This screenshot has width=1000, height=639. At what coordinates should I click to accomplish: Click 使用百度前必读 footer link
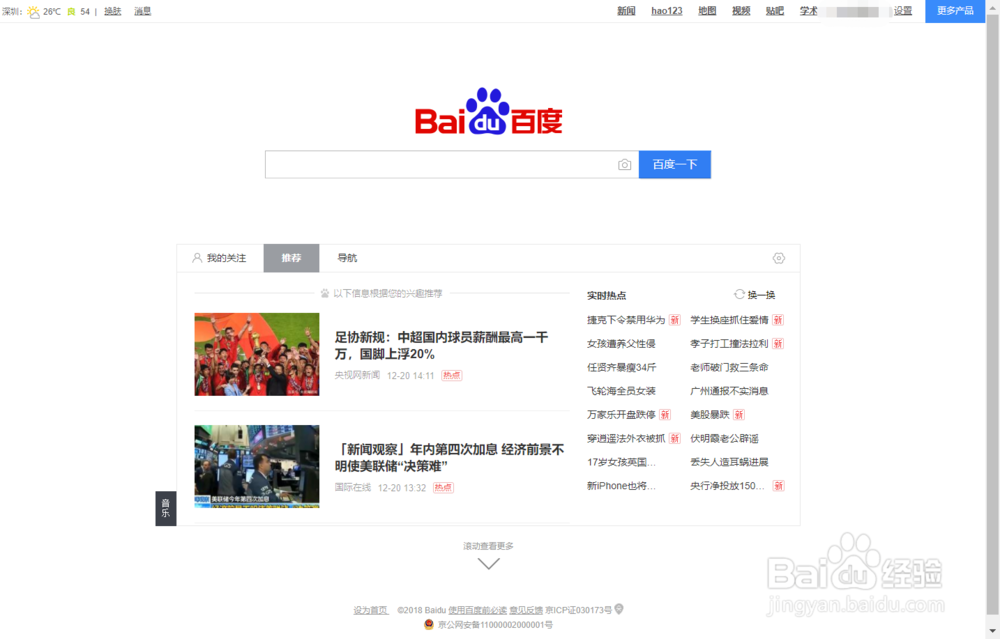[x=477, y=610]
